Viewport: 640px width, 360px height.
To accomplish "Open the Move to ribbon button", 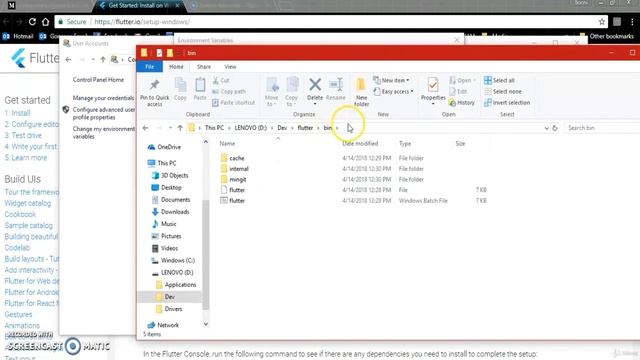I will [271, 92].
